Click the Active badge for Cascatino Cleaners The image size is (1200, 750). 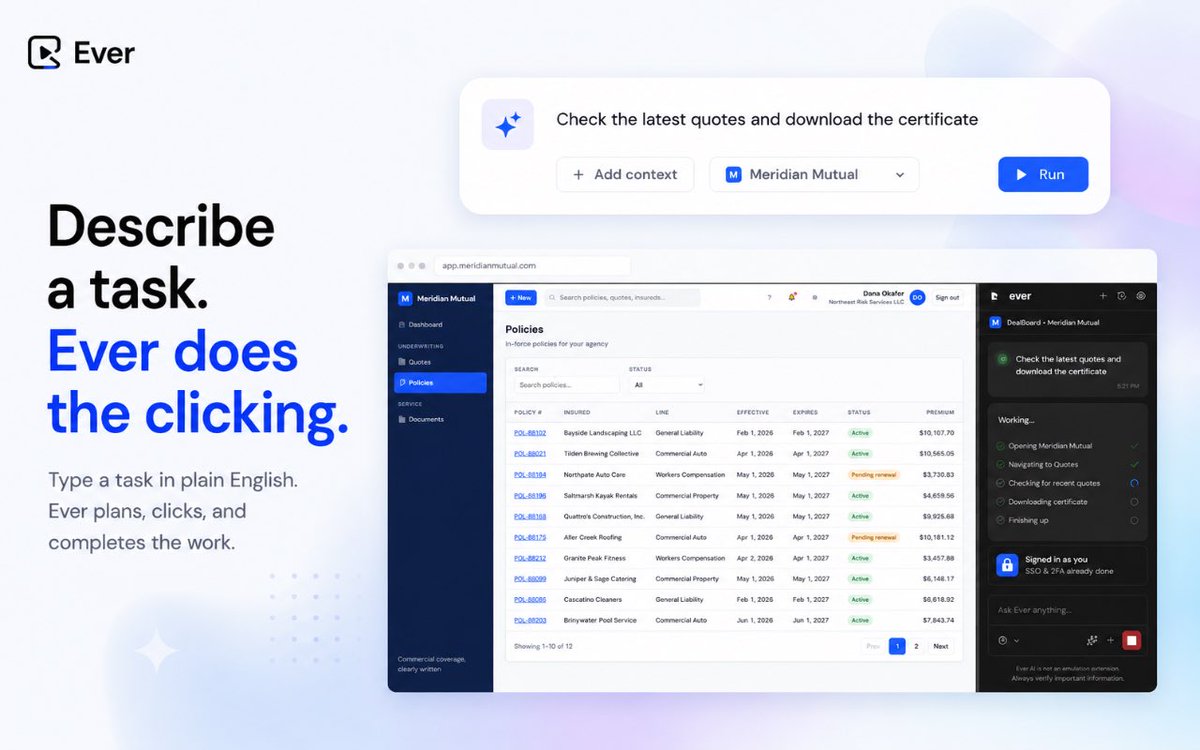click(x=860, y=600)
